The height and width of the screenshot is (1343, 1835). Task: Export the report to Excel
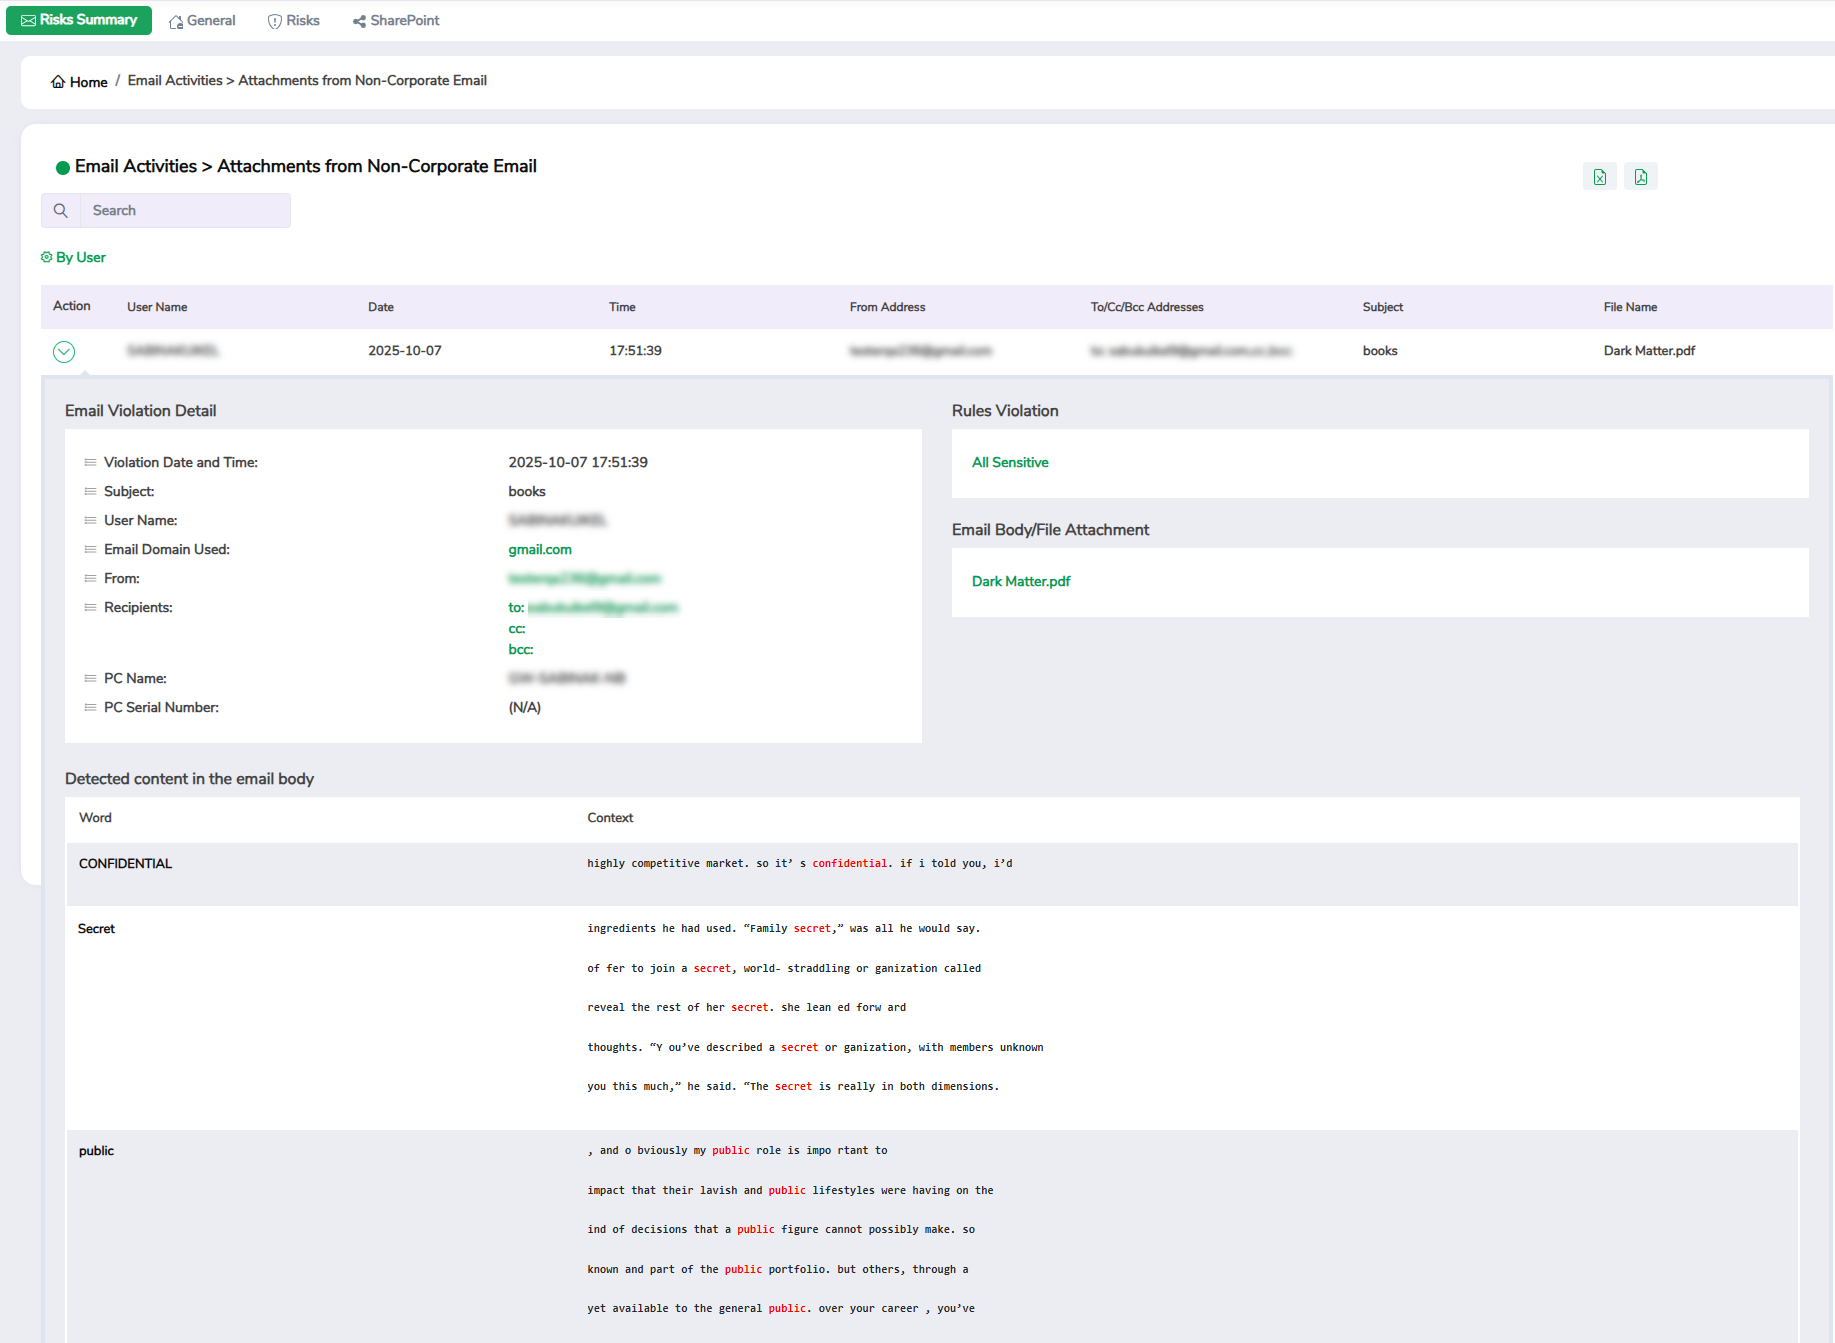tap(1600, 177)
